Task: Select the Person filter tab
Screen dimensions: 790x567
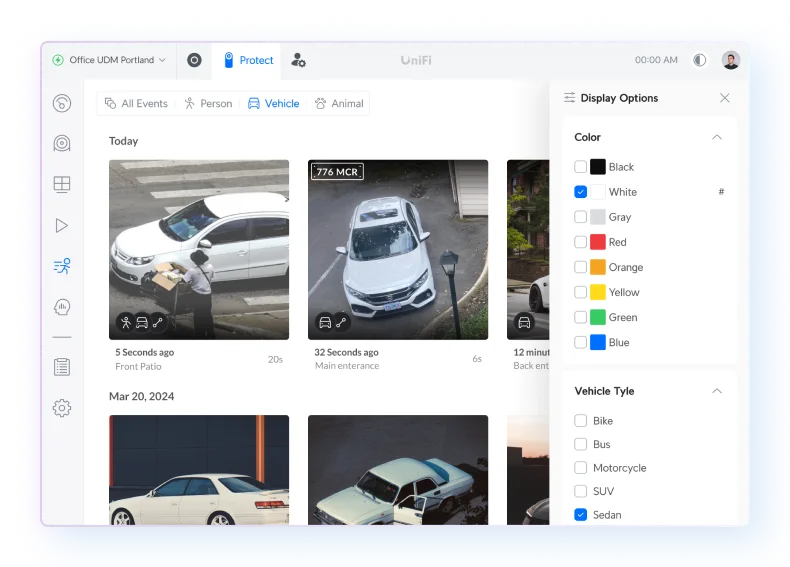Action: 208,103
